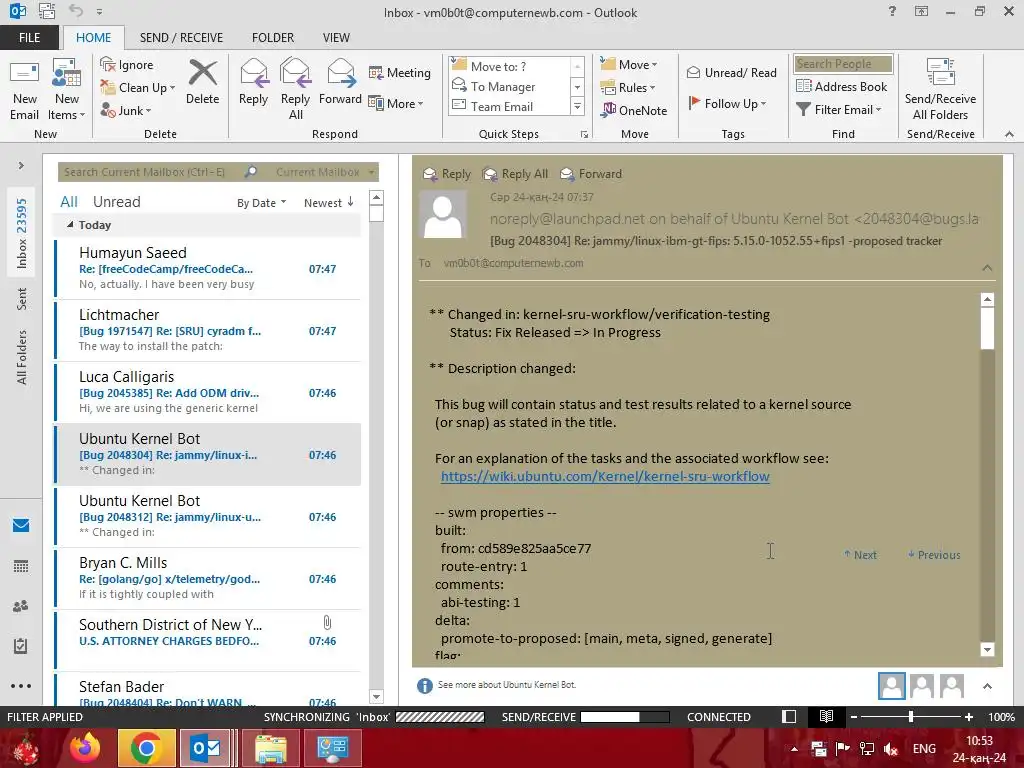Choose the To Manager quick step
The image size is (1024, 768).
tap(510, 86)
